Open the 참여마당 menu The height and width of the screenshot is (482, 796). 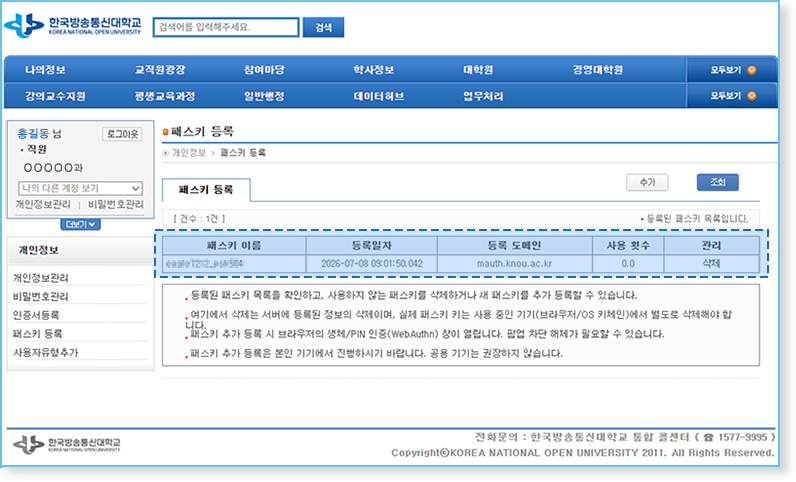click(264, 70)
